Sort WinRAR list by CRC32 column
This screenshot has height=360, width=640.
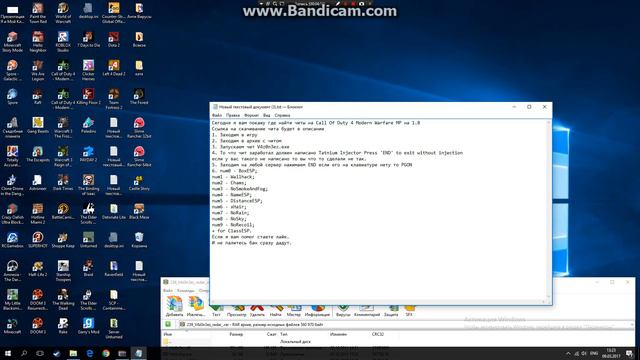tap(378, 334)
